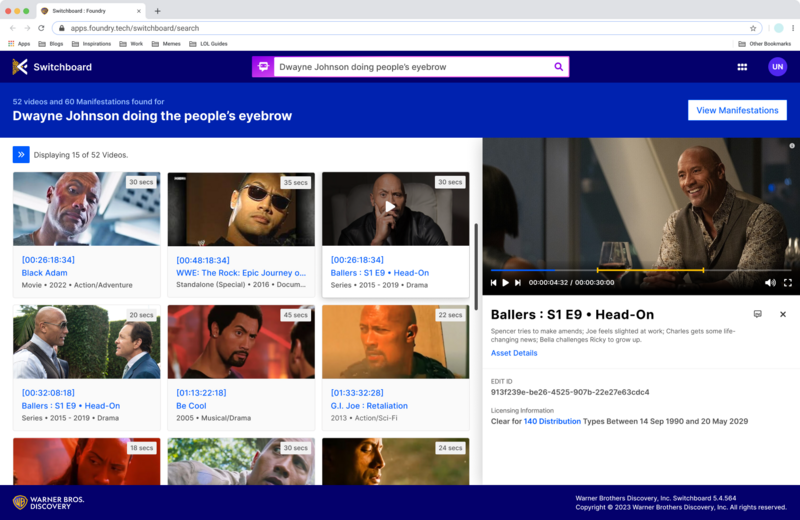Click the Be Cool title link
Viewport: 800px width, 520px height.
pos(191,406)
